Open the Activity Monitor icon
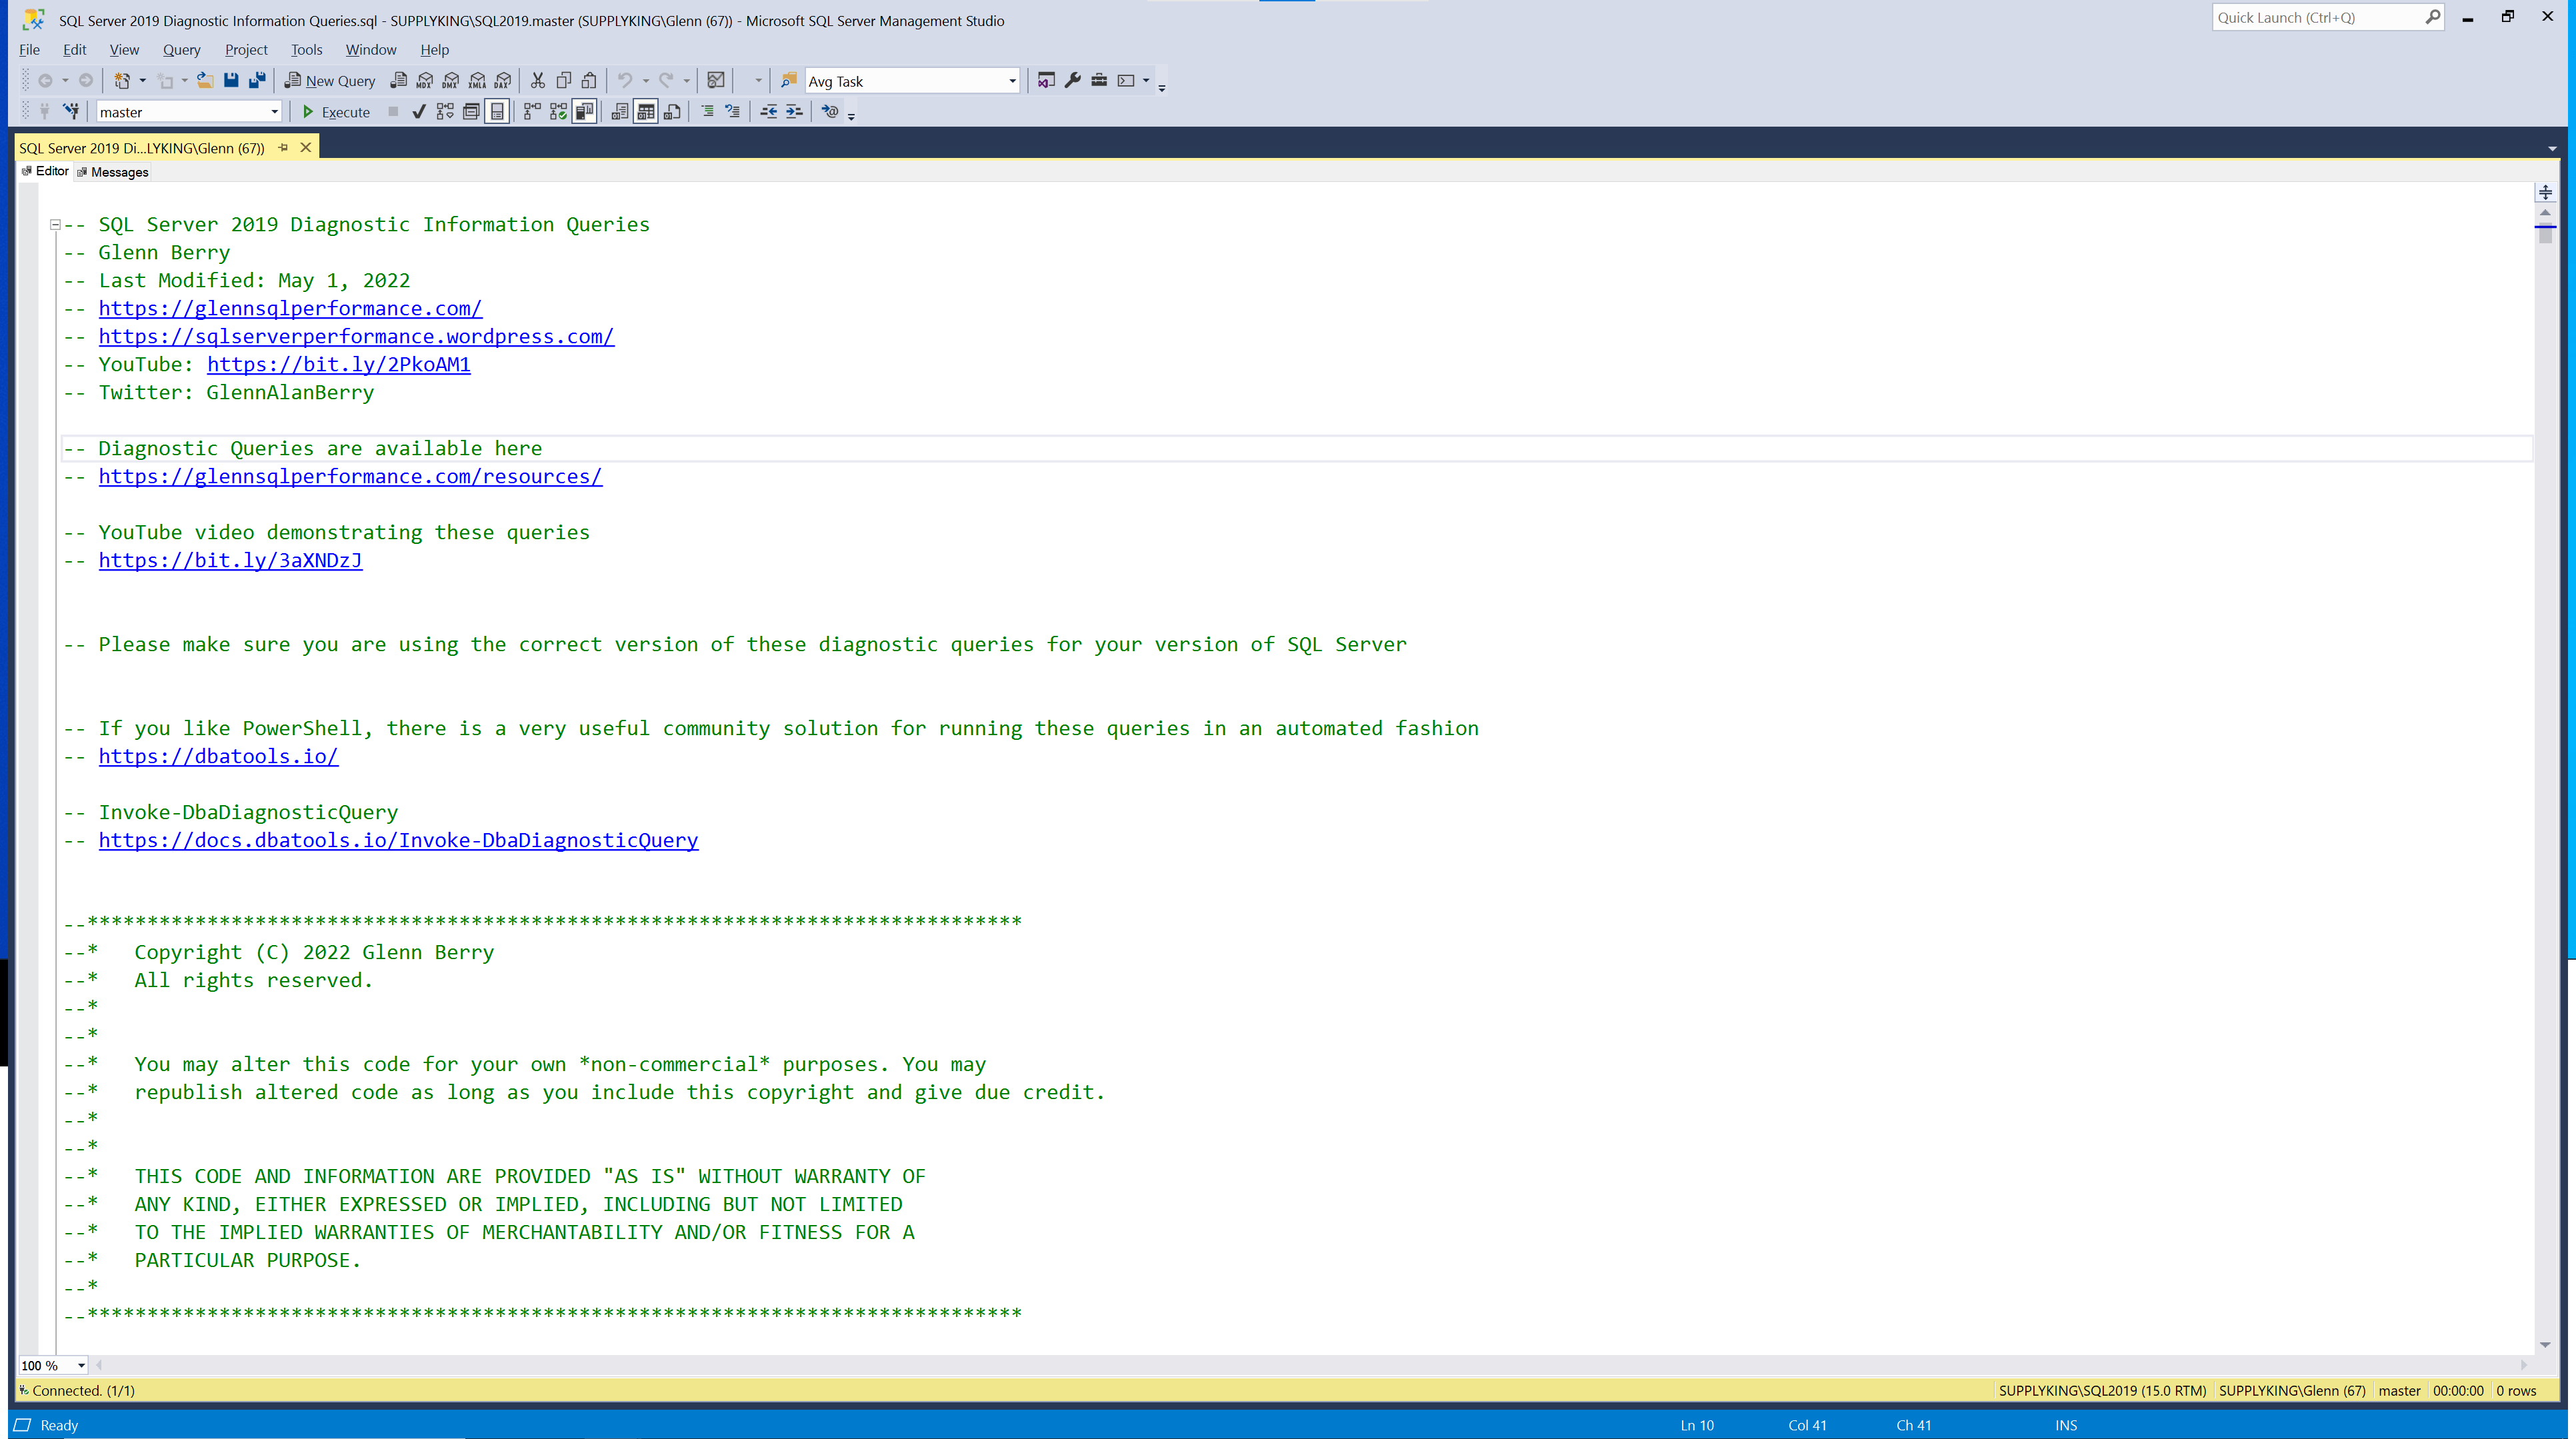Screen dimensions: 2576x1439 point(716,80)
